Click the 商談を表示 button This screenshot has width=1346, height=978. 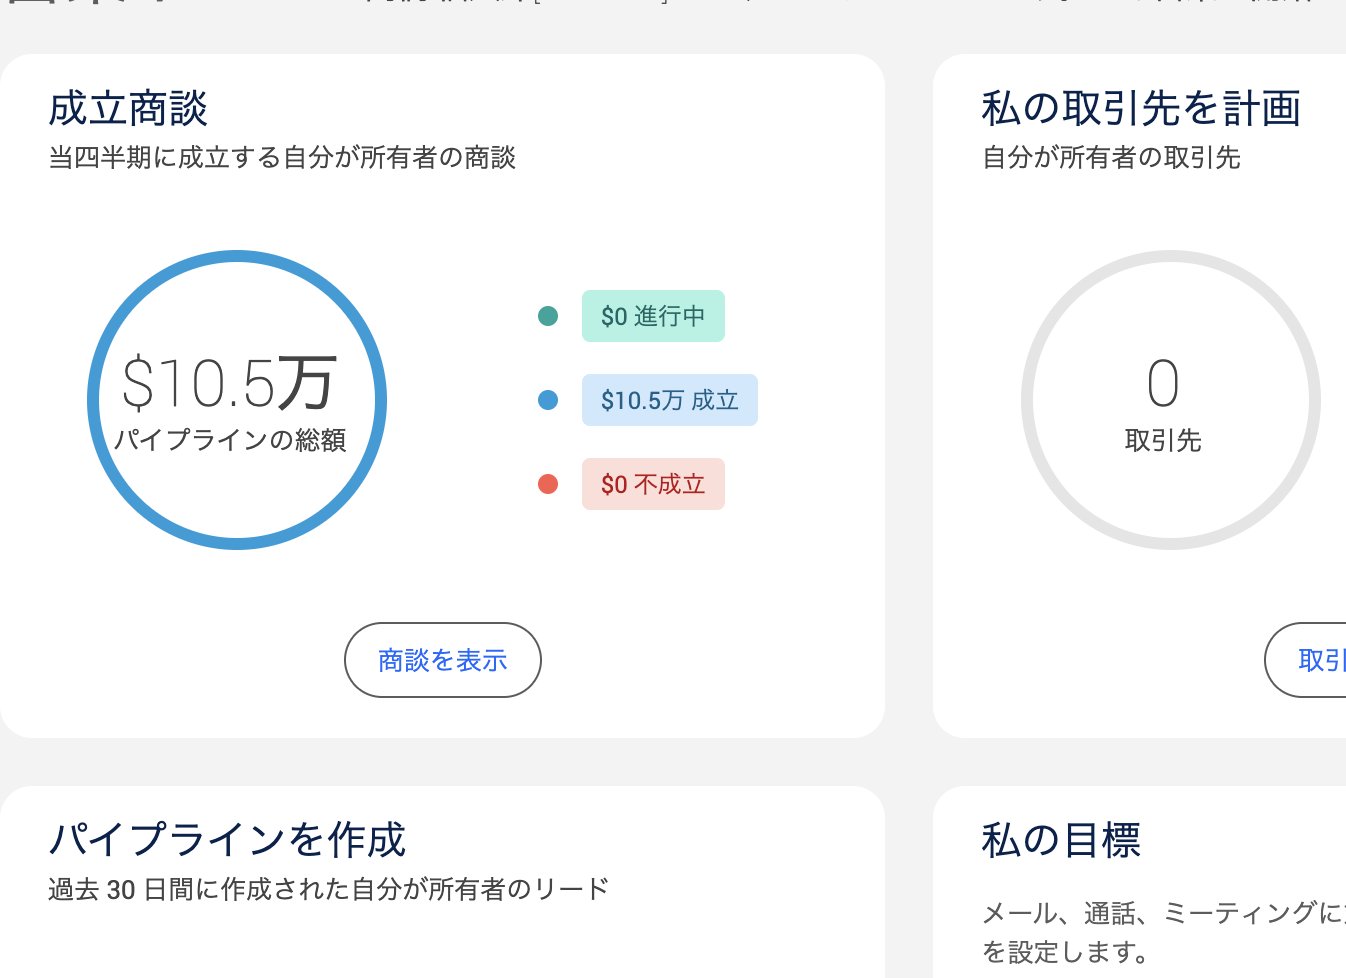point(443,660)
